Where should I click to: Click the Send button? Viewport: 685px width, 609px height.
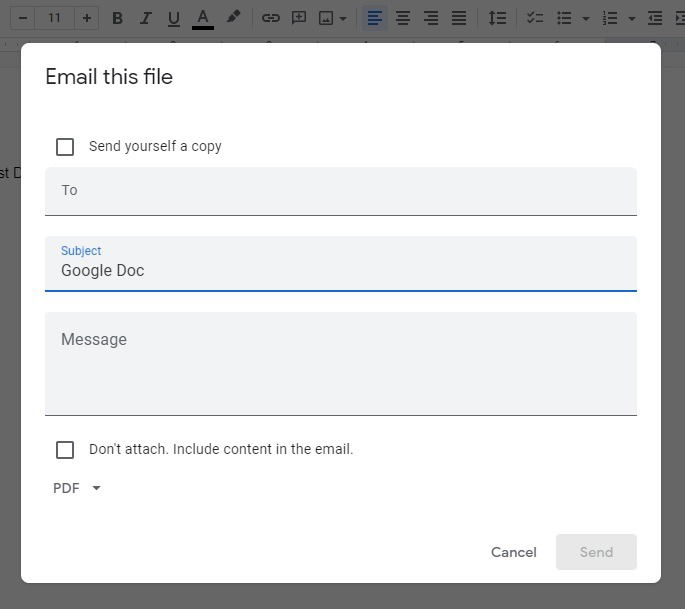point(596,552)
